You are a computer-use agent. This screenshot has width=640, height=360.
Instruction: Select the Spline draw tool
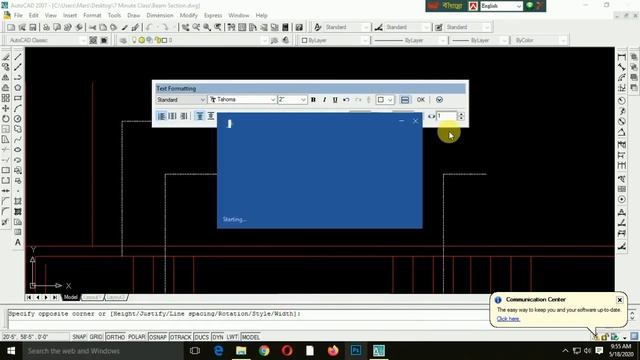[18, 140]
